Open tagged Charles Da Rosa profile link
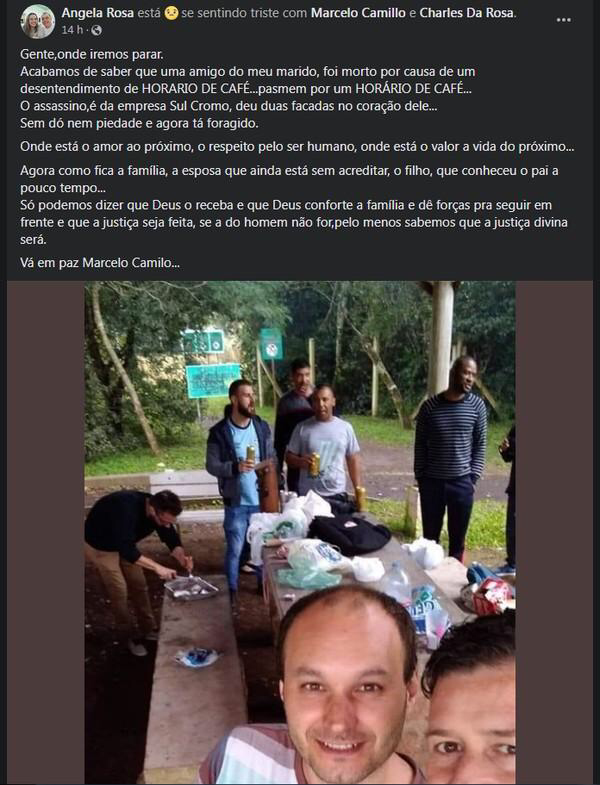 (466, 13)
